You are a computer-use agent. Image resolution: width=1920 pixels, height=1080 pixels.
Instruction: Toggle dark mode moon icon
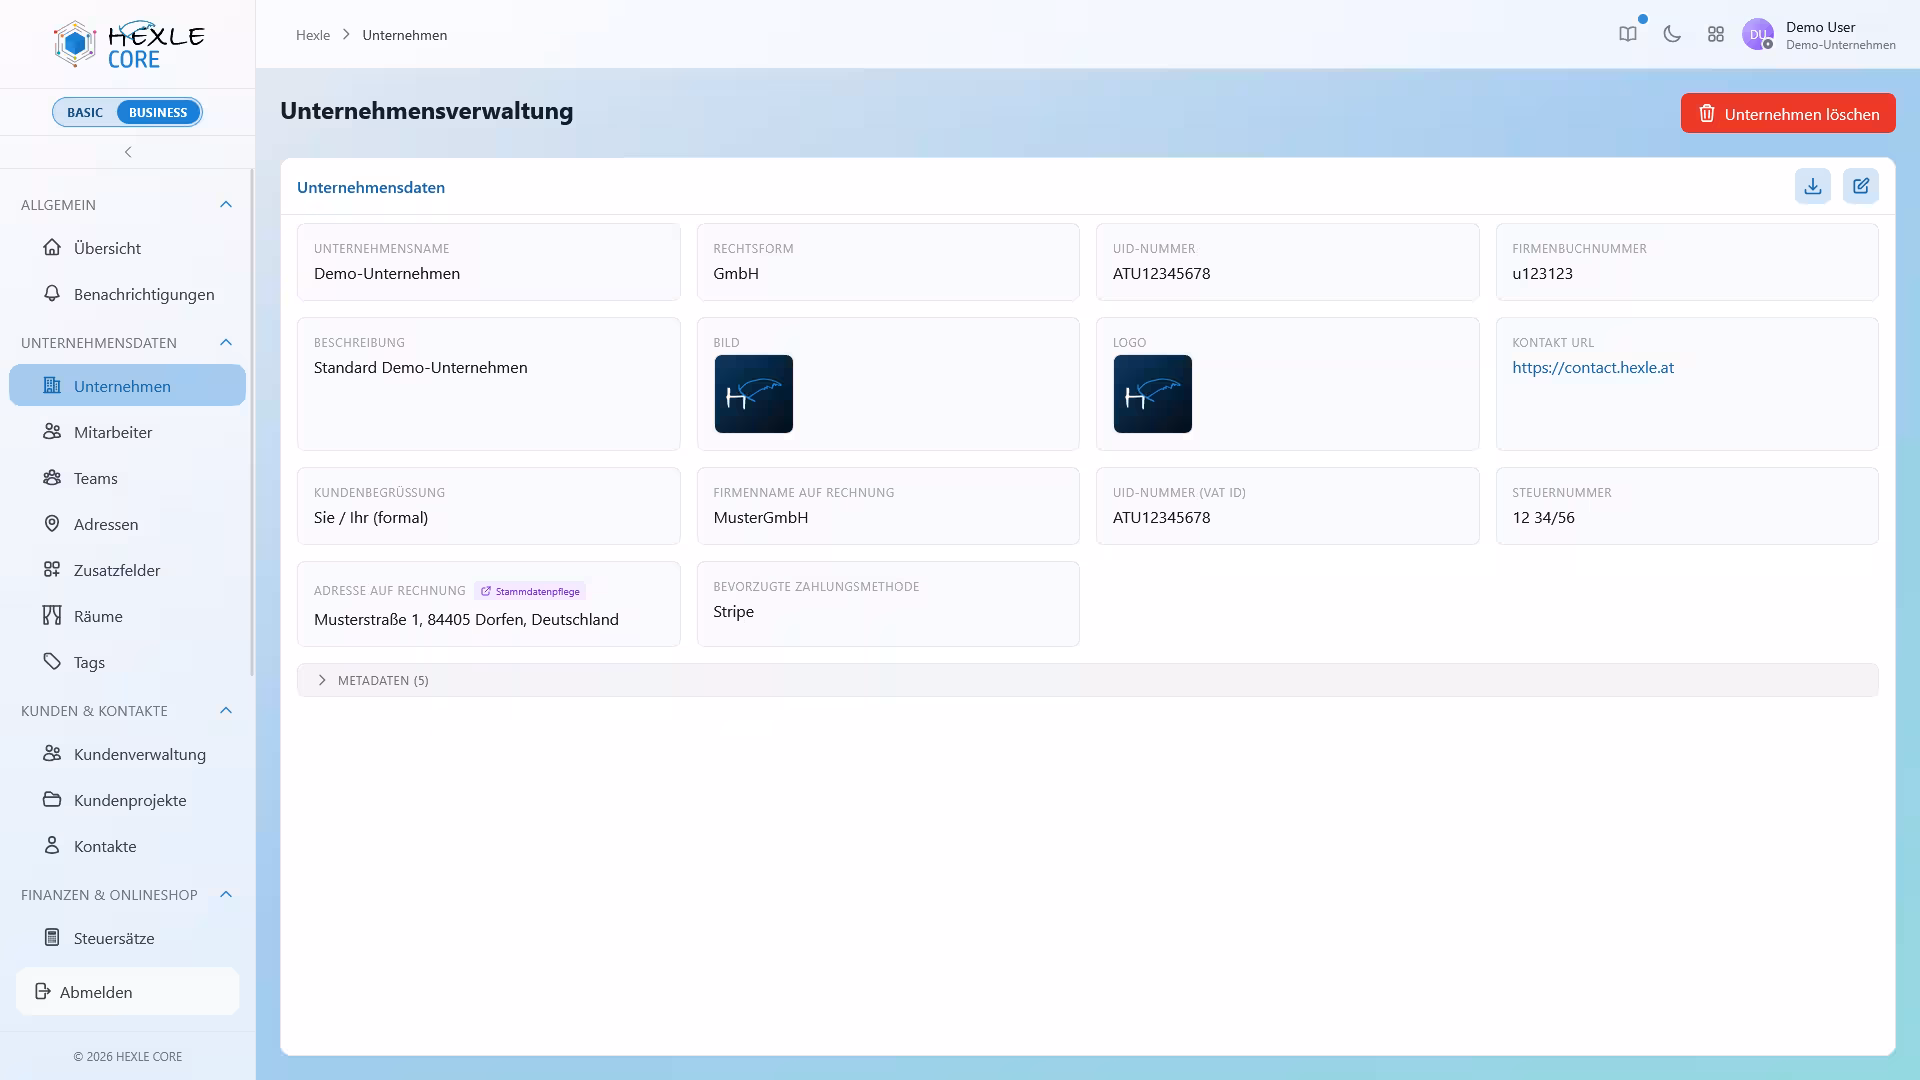tap(1672, 34)
